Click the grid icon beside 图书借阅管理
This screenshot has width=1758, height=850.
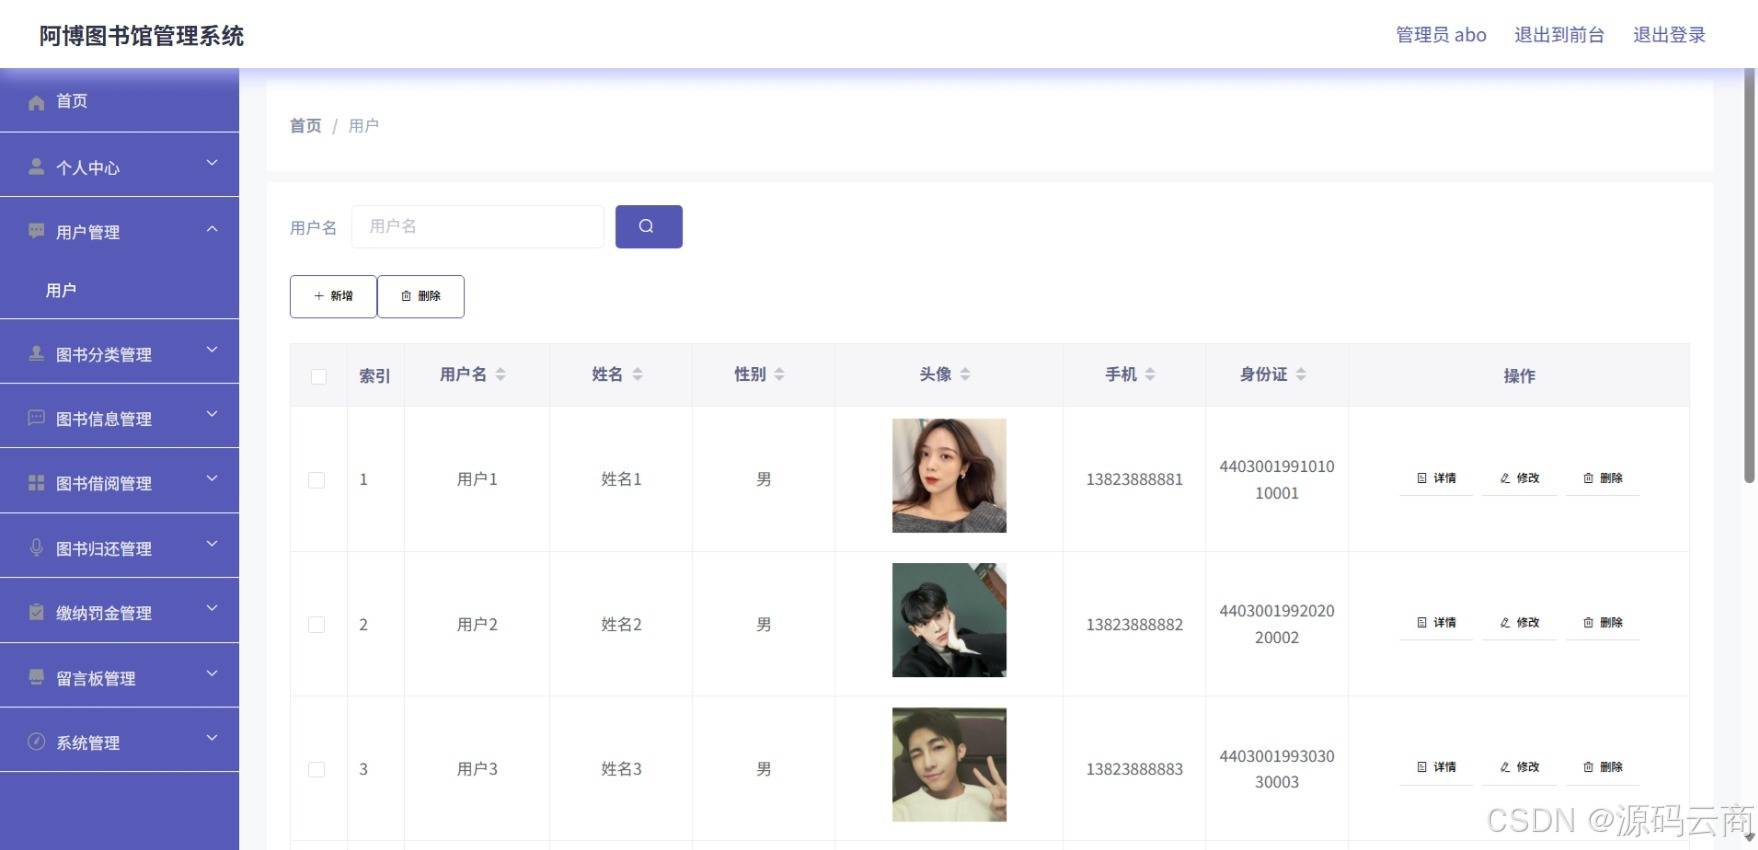click(36, 483)
